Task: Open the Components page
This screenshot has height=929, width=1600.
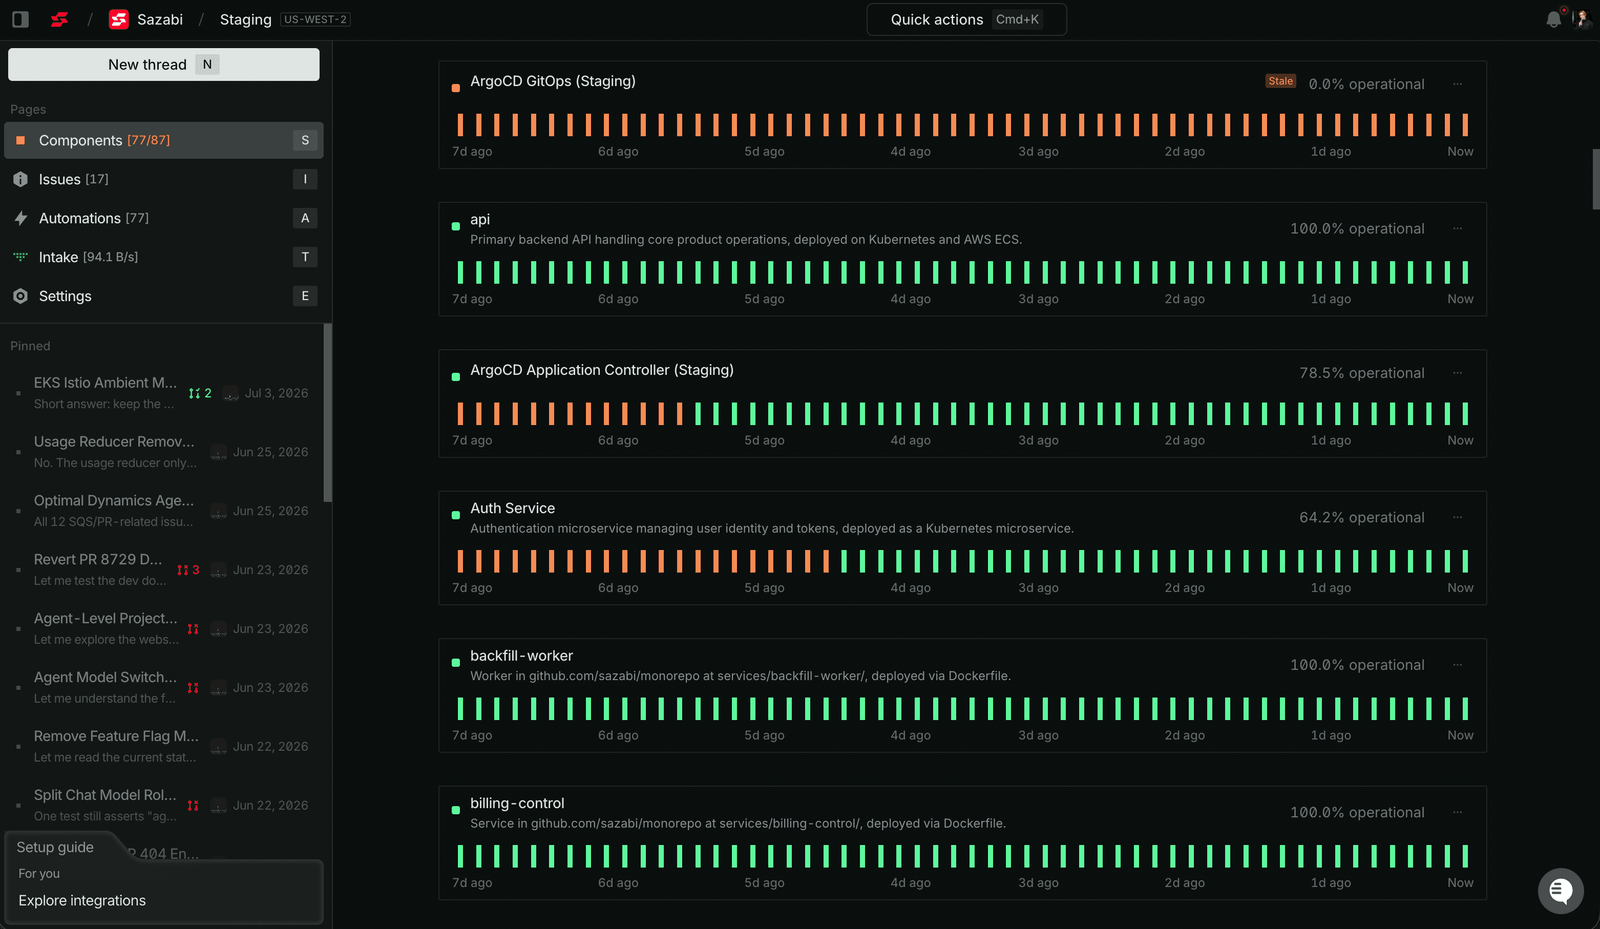Action: tap(164, 140)
